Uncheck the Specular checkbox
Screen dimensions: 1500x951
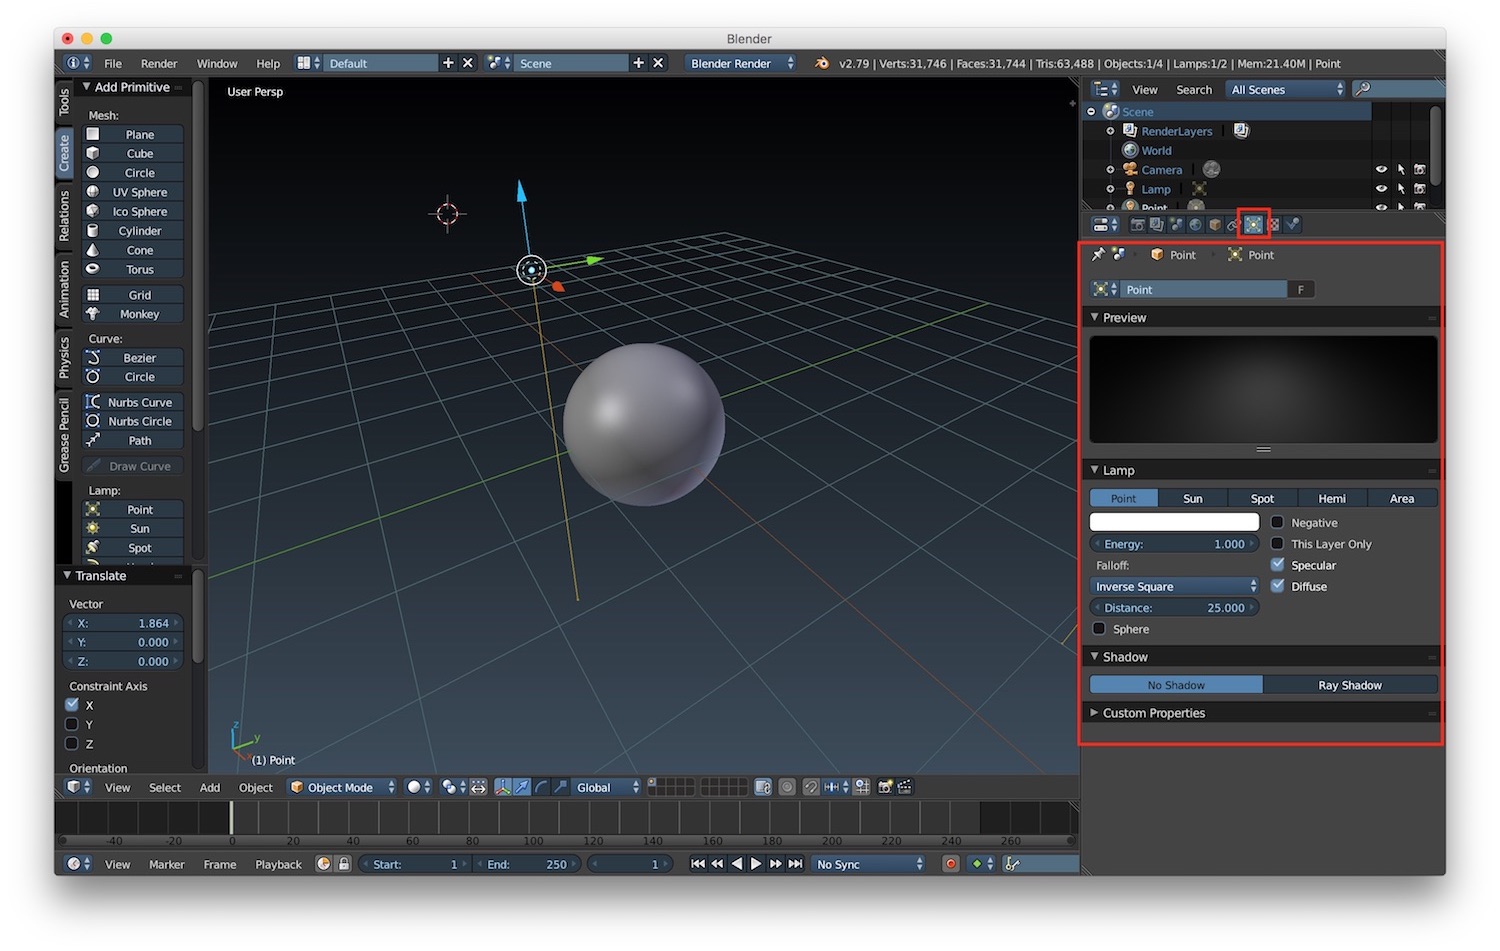(1277, 565)
